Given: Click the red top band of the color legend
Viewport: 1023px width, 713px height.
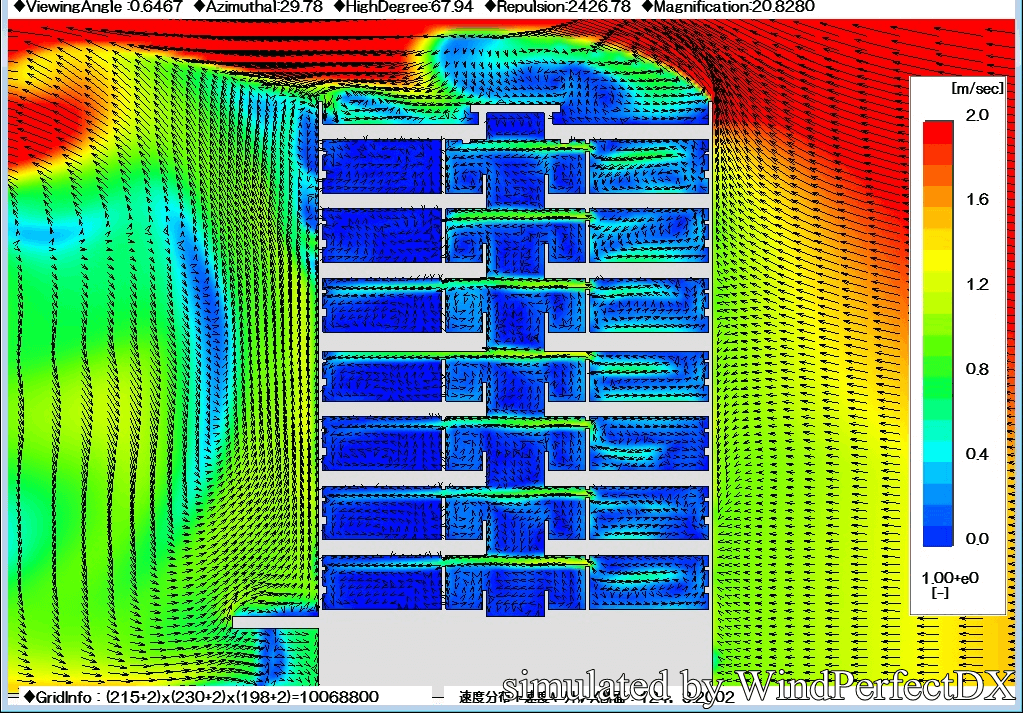Looking at the screenshot, I should (x=940, y=131).
